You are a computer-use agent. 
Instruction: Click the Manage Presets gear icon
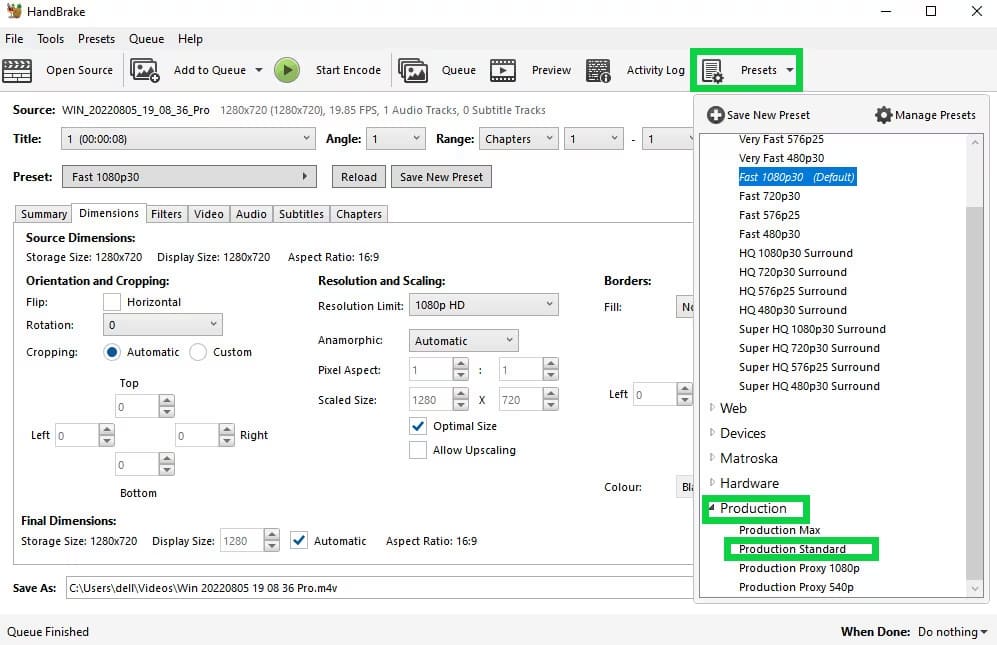(883, 115)
